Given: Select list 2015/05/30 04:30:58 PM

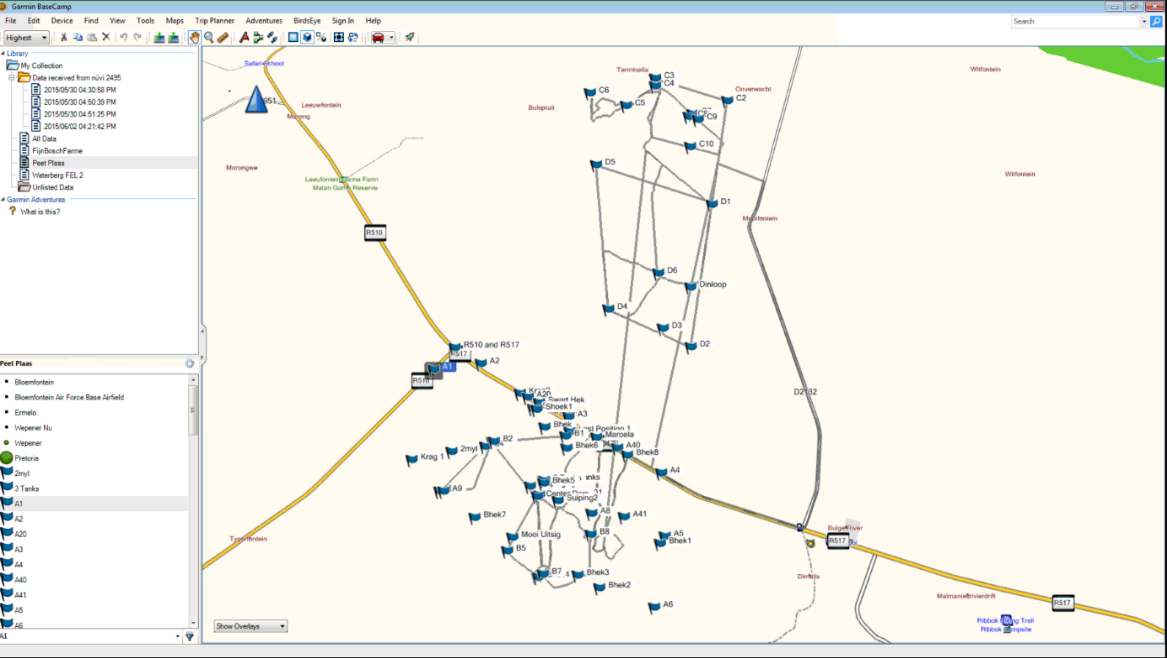Looking at the screenshot, I should (80, 90).
